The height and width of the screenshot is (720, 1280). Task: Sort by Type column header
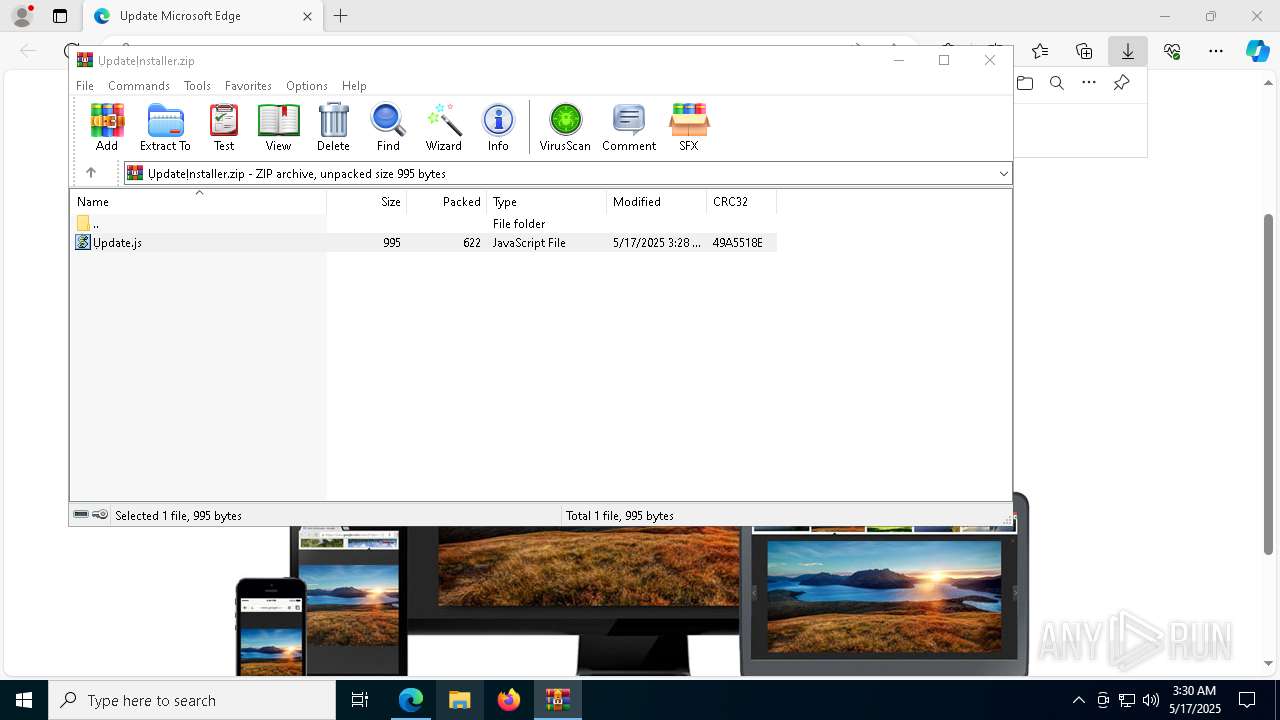pyautogui.click(x=547, y=201)
